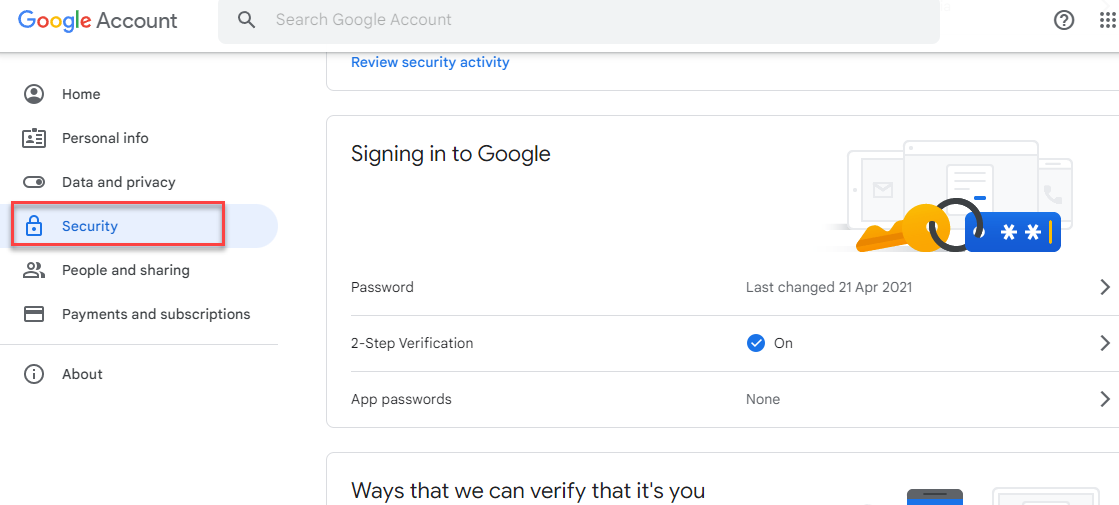Click the Data and privacy toggle icon
Viewport: 1119px width, 505px height.
34,183
